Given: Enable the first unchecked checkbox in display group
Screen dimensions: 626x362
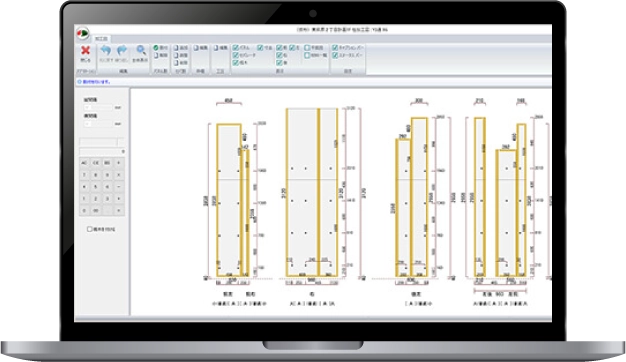Looking at the screenshot, I should tap(307, 47).
